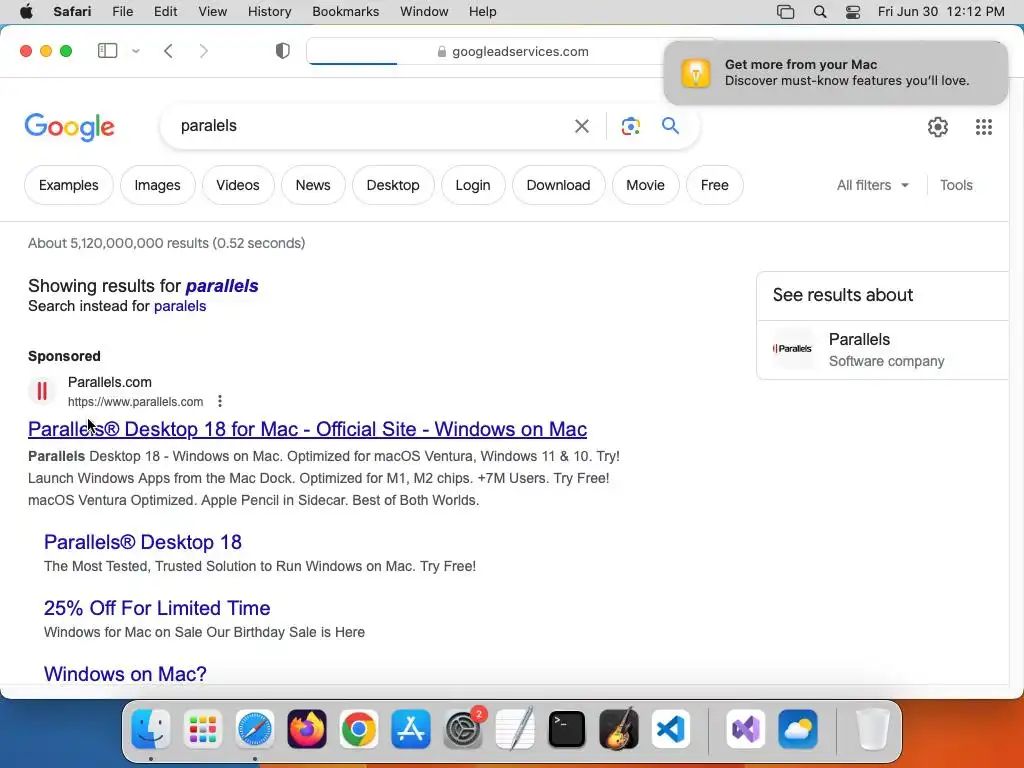Select the News filter chip

coord(313,185)
